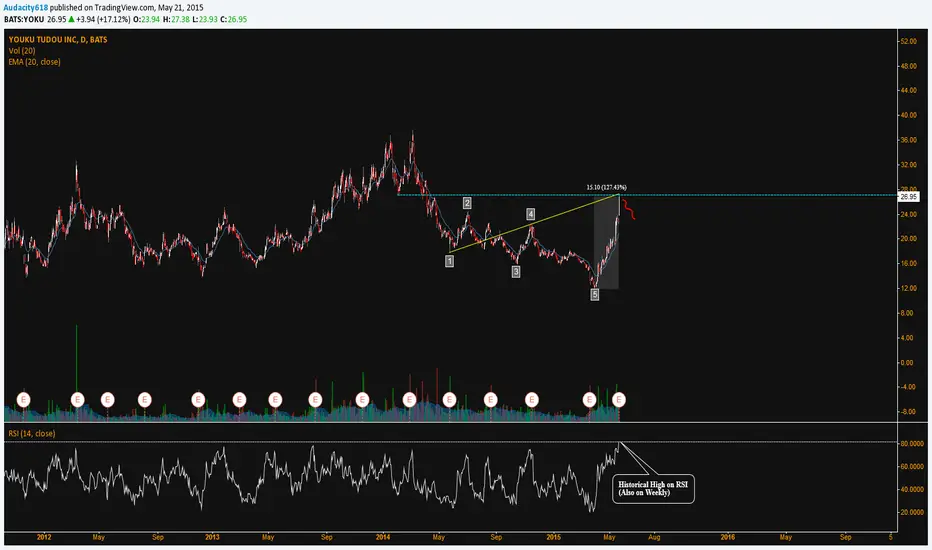The width and height of the screenshot is (932, 550).
Task: Select the wave label 1 marker
Action: [449, 261]
